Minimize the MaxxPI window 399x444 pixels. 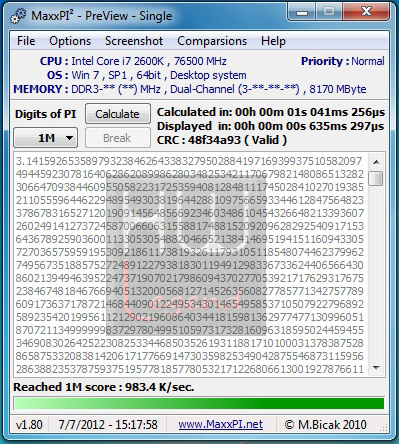[x=302, y=13]
